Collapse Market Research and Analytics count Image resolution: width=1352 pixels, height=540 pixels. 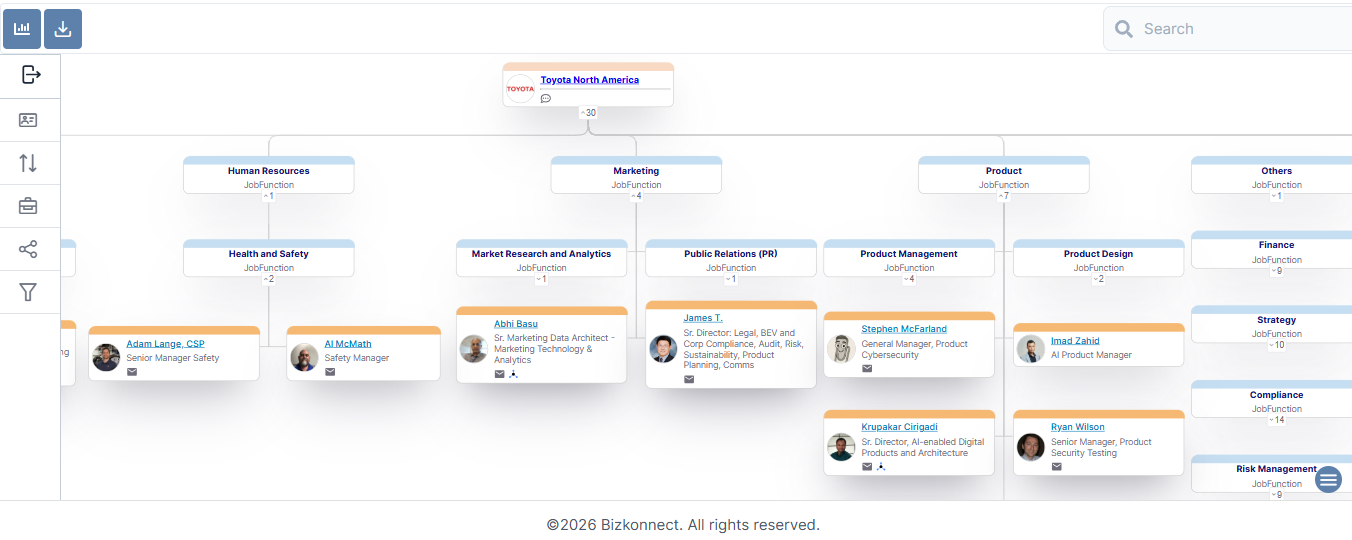coord(541,279)
